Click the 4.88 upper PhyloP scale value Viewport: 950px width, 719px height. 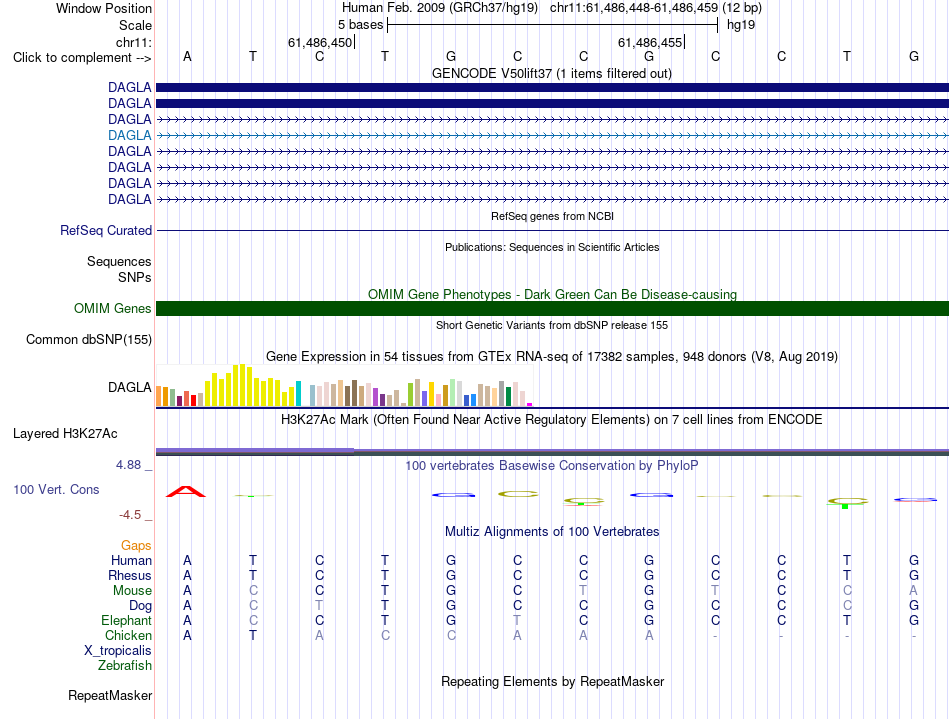tap(128, 465)
